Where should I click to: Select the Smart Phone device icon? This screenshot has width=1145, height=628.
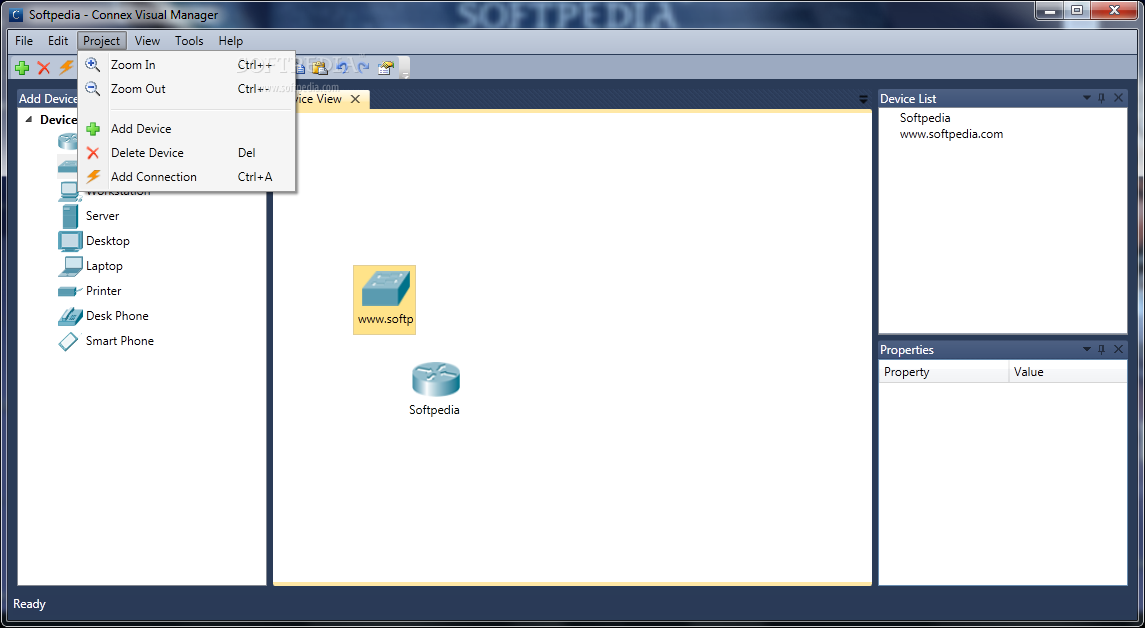coord(69,341)
